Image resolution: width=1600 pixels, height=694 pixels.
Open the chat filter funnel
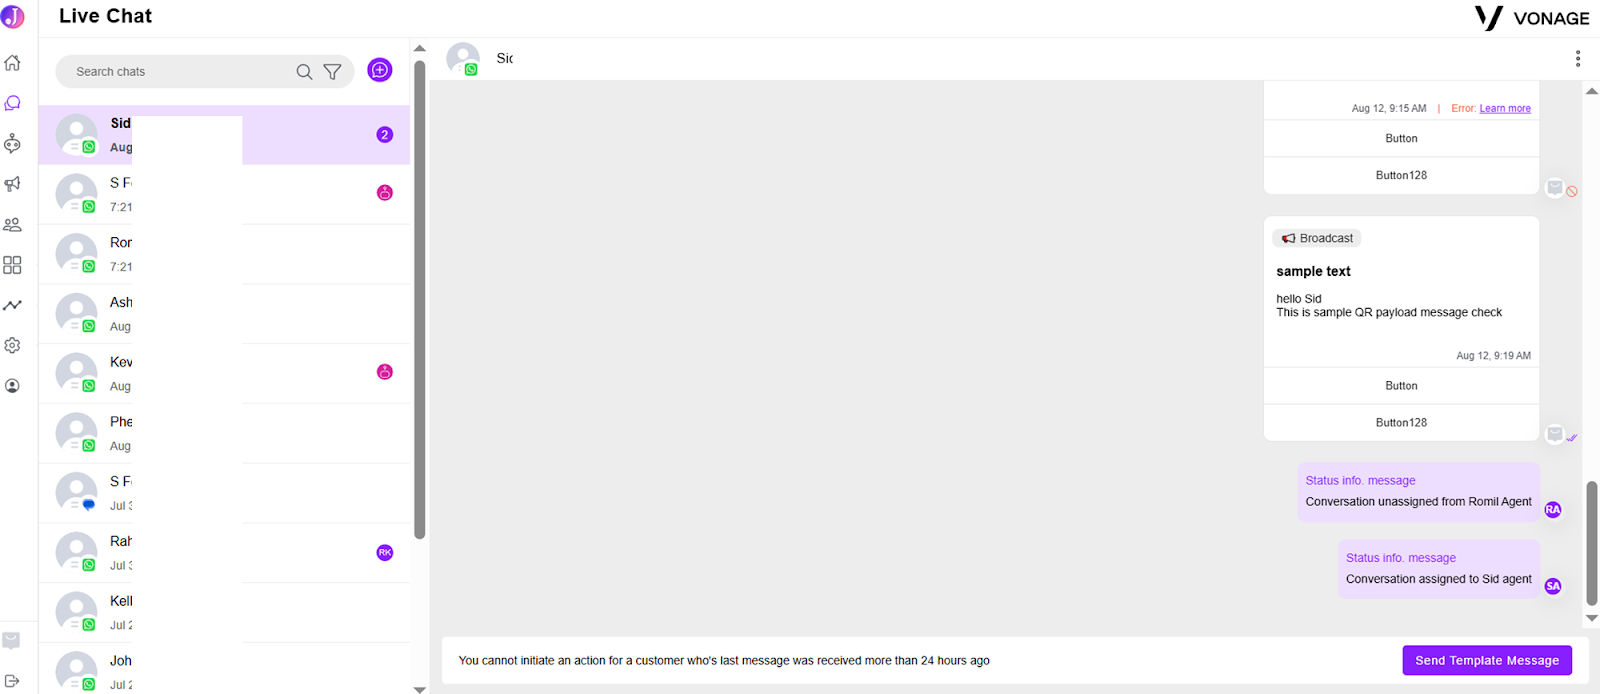(332, 72)
